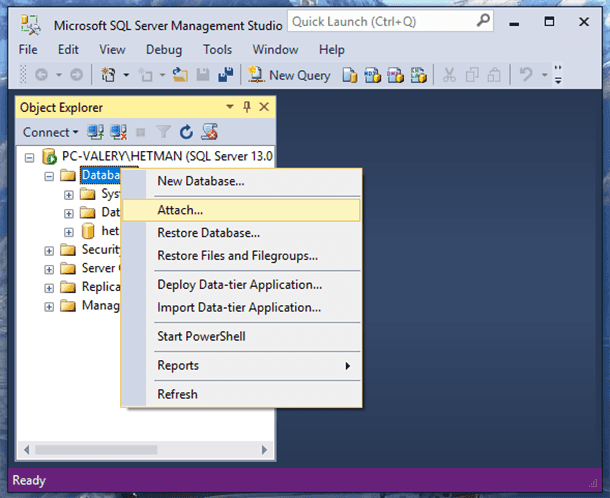Collapse the Databases folder node
The width and height of the screenshot is (610, 498).
[x=49, y=176]
